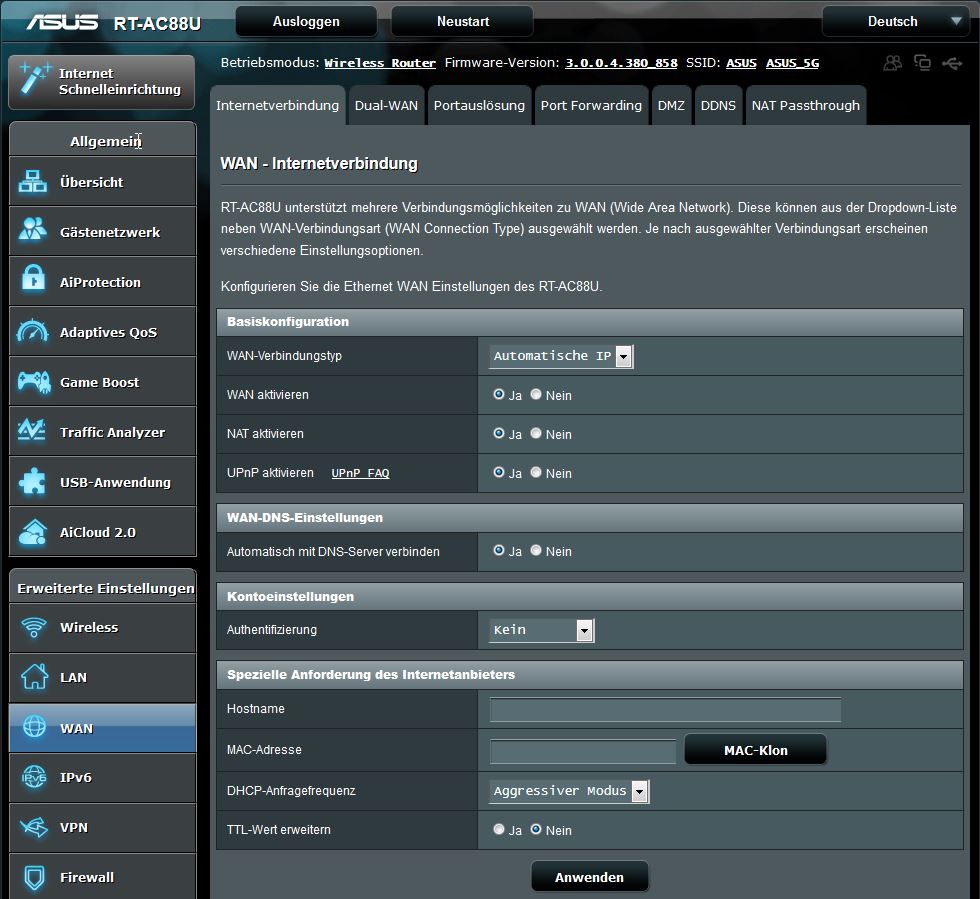Click the Neustart button
Screen dimensions: 980x899
click(462, 21)
